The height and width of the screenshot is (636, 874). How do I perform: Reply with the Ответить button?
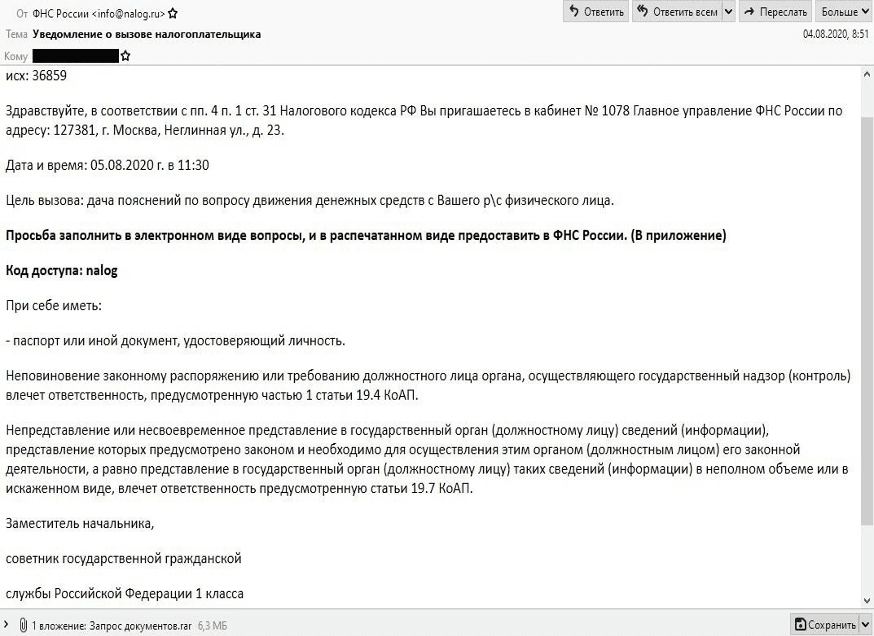[596, 12]
